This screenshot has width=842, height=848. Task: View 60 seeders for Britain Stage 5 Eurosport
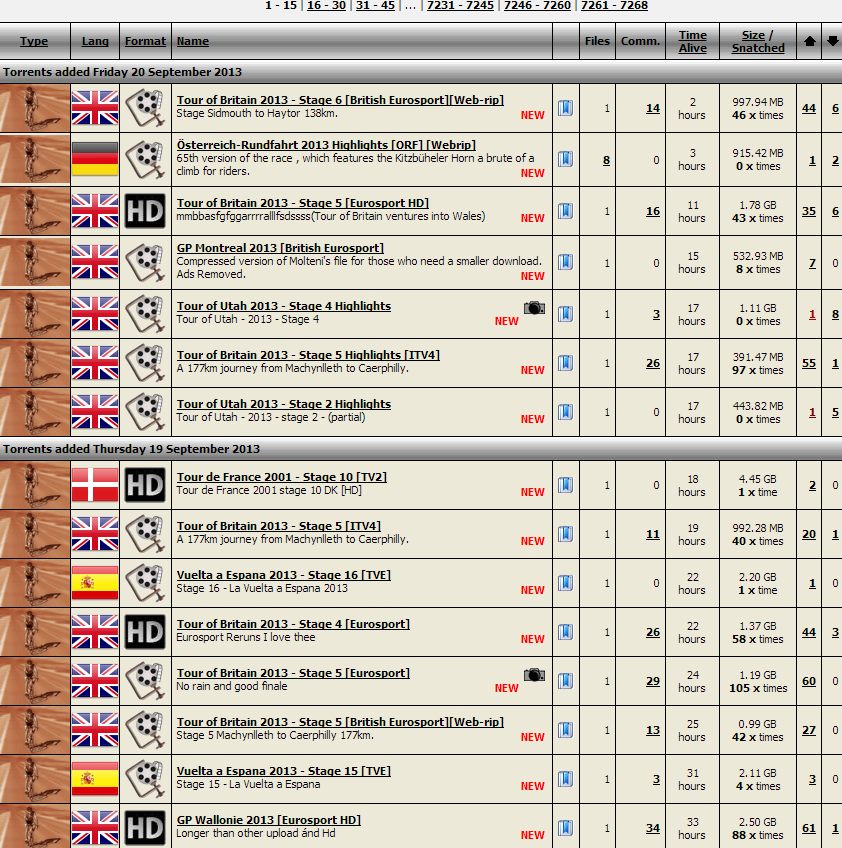click(x=809, y=681)
